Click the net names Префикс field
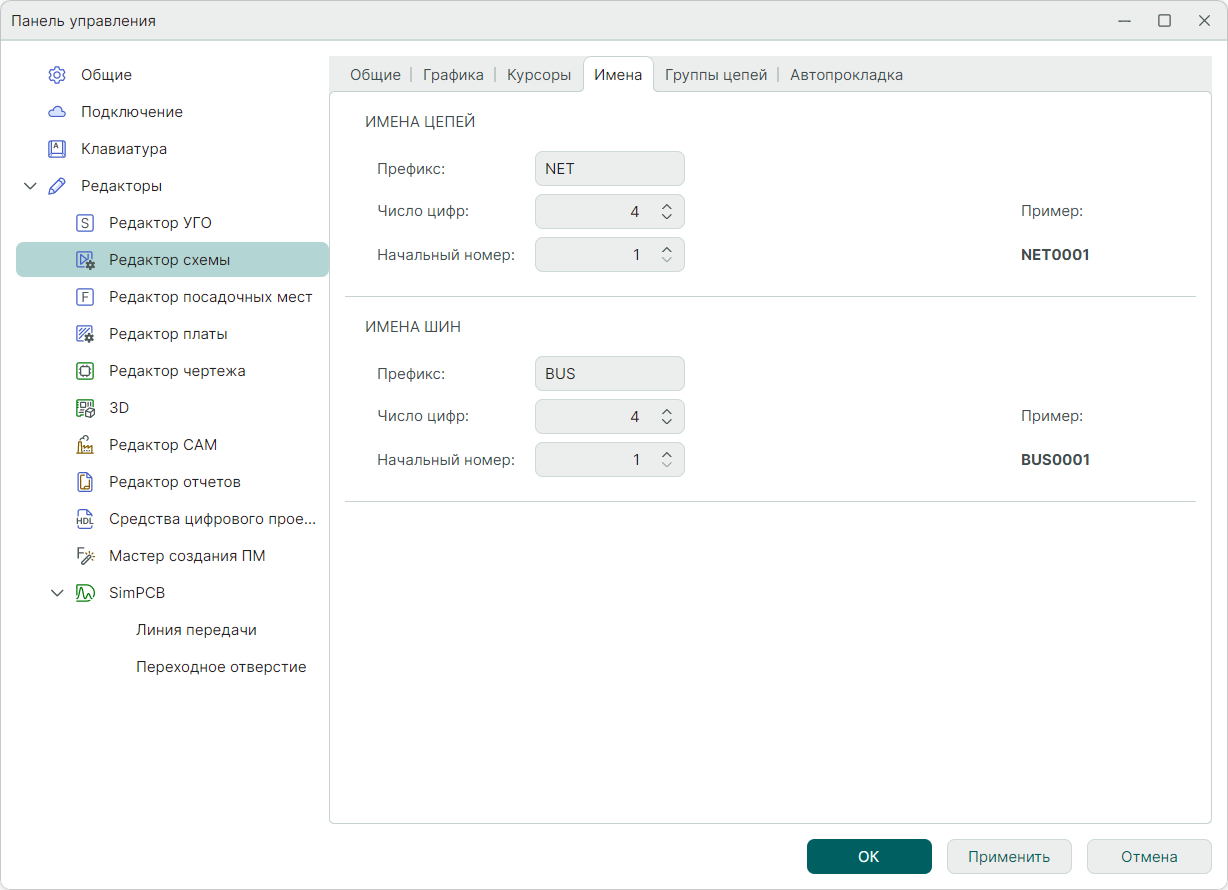 (x=609, y=169)
